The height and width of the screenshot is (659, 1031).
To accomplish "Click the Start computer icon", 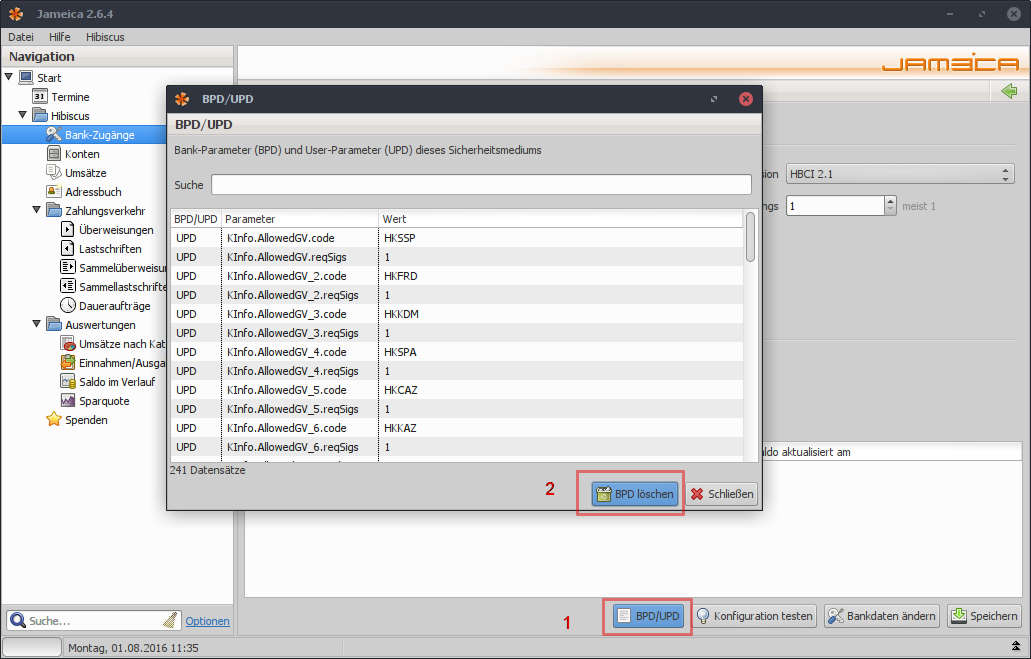I will click(x=26, y=78).
